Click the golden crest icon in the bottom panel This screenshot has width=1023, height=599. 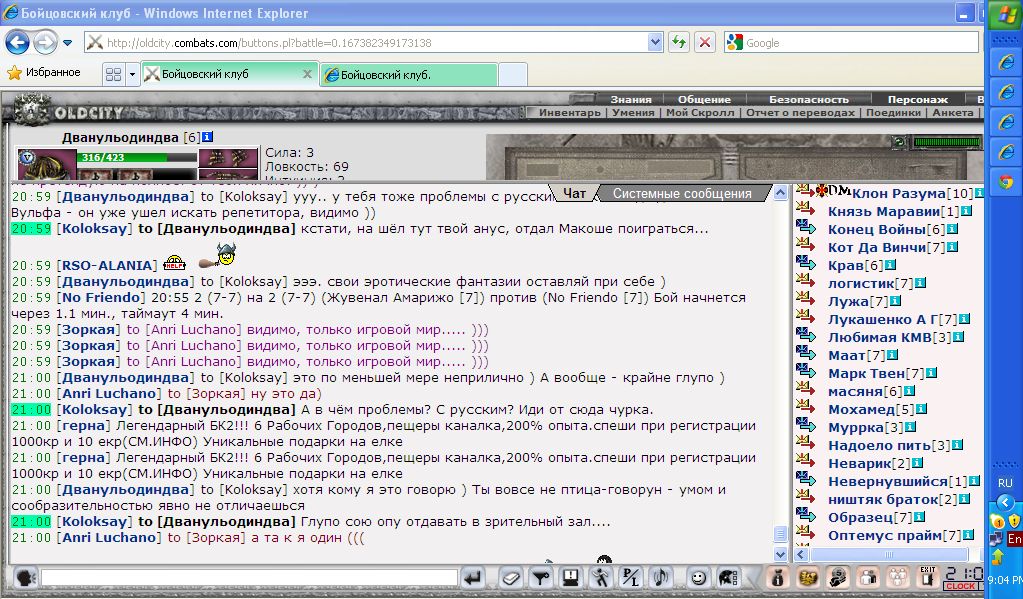[x=808, y=577]
